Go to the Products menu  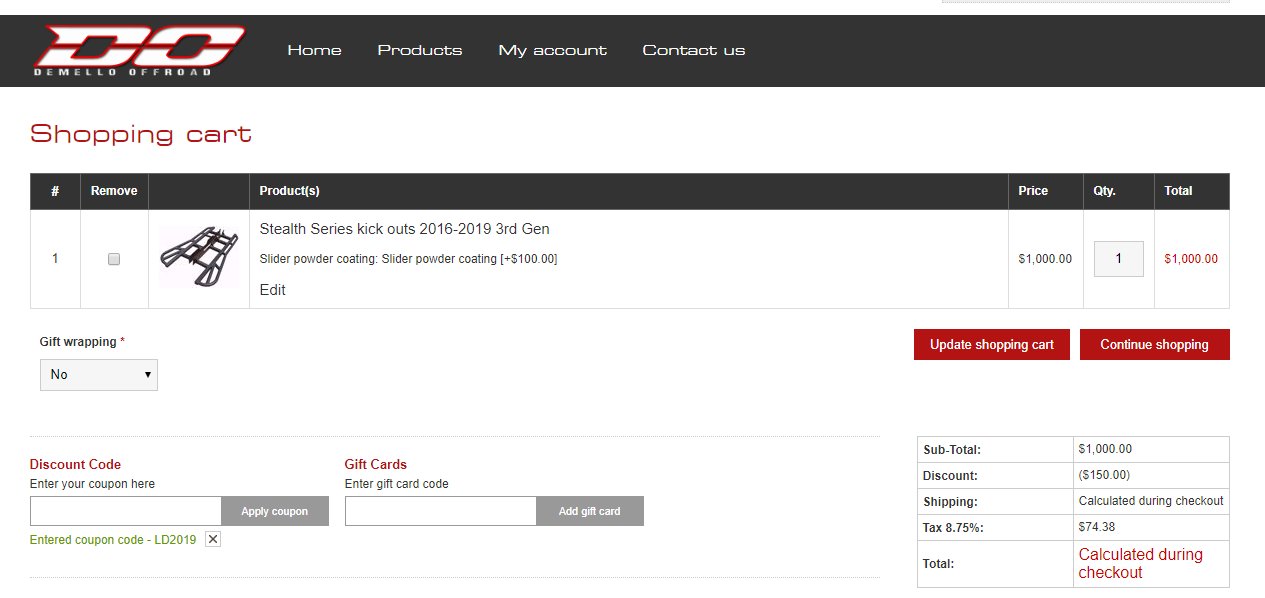click(x=420, y=50)
